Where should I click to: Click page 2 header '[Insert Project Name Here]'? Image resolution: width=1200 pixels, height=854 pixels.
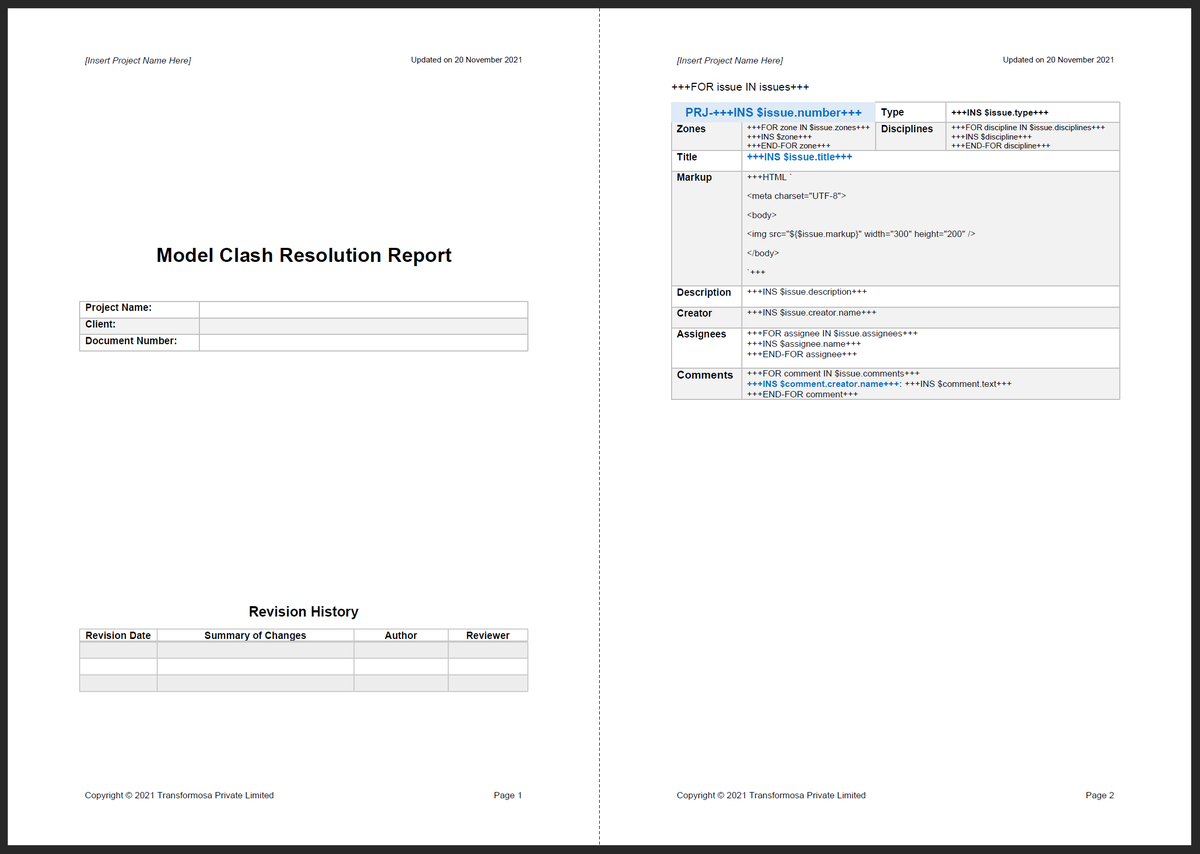tap(730, 61)
